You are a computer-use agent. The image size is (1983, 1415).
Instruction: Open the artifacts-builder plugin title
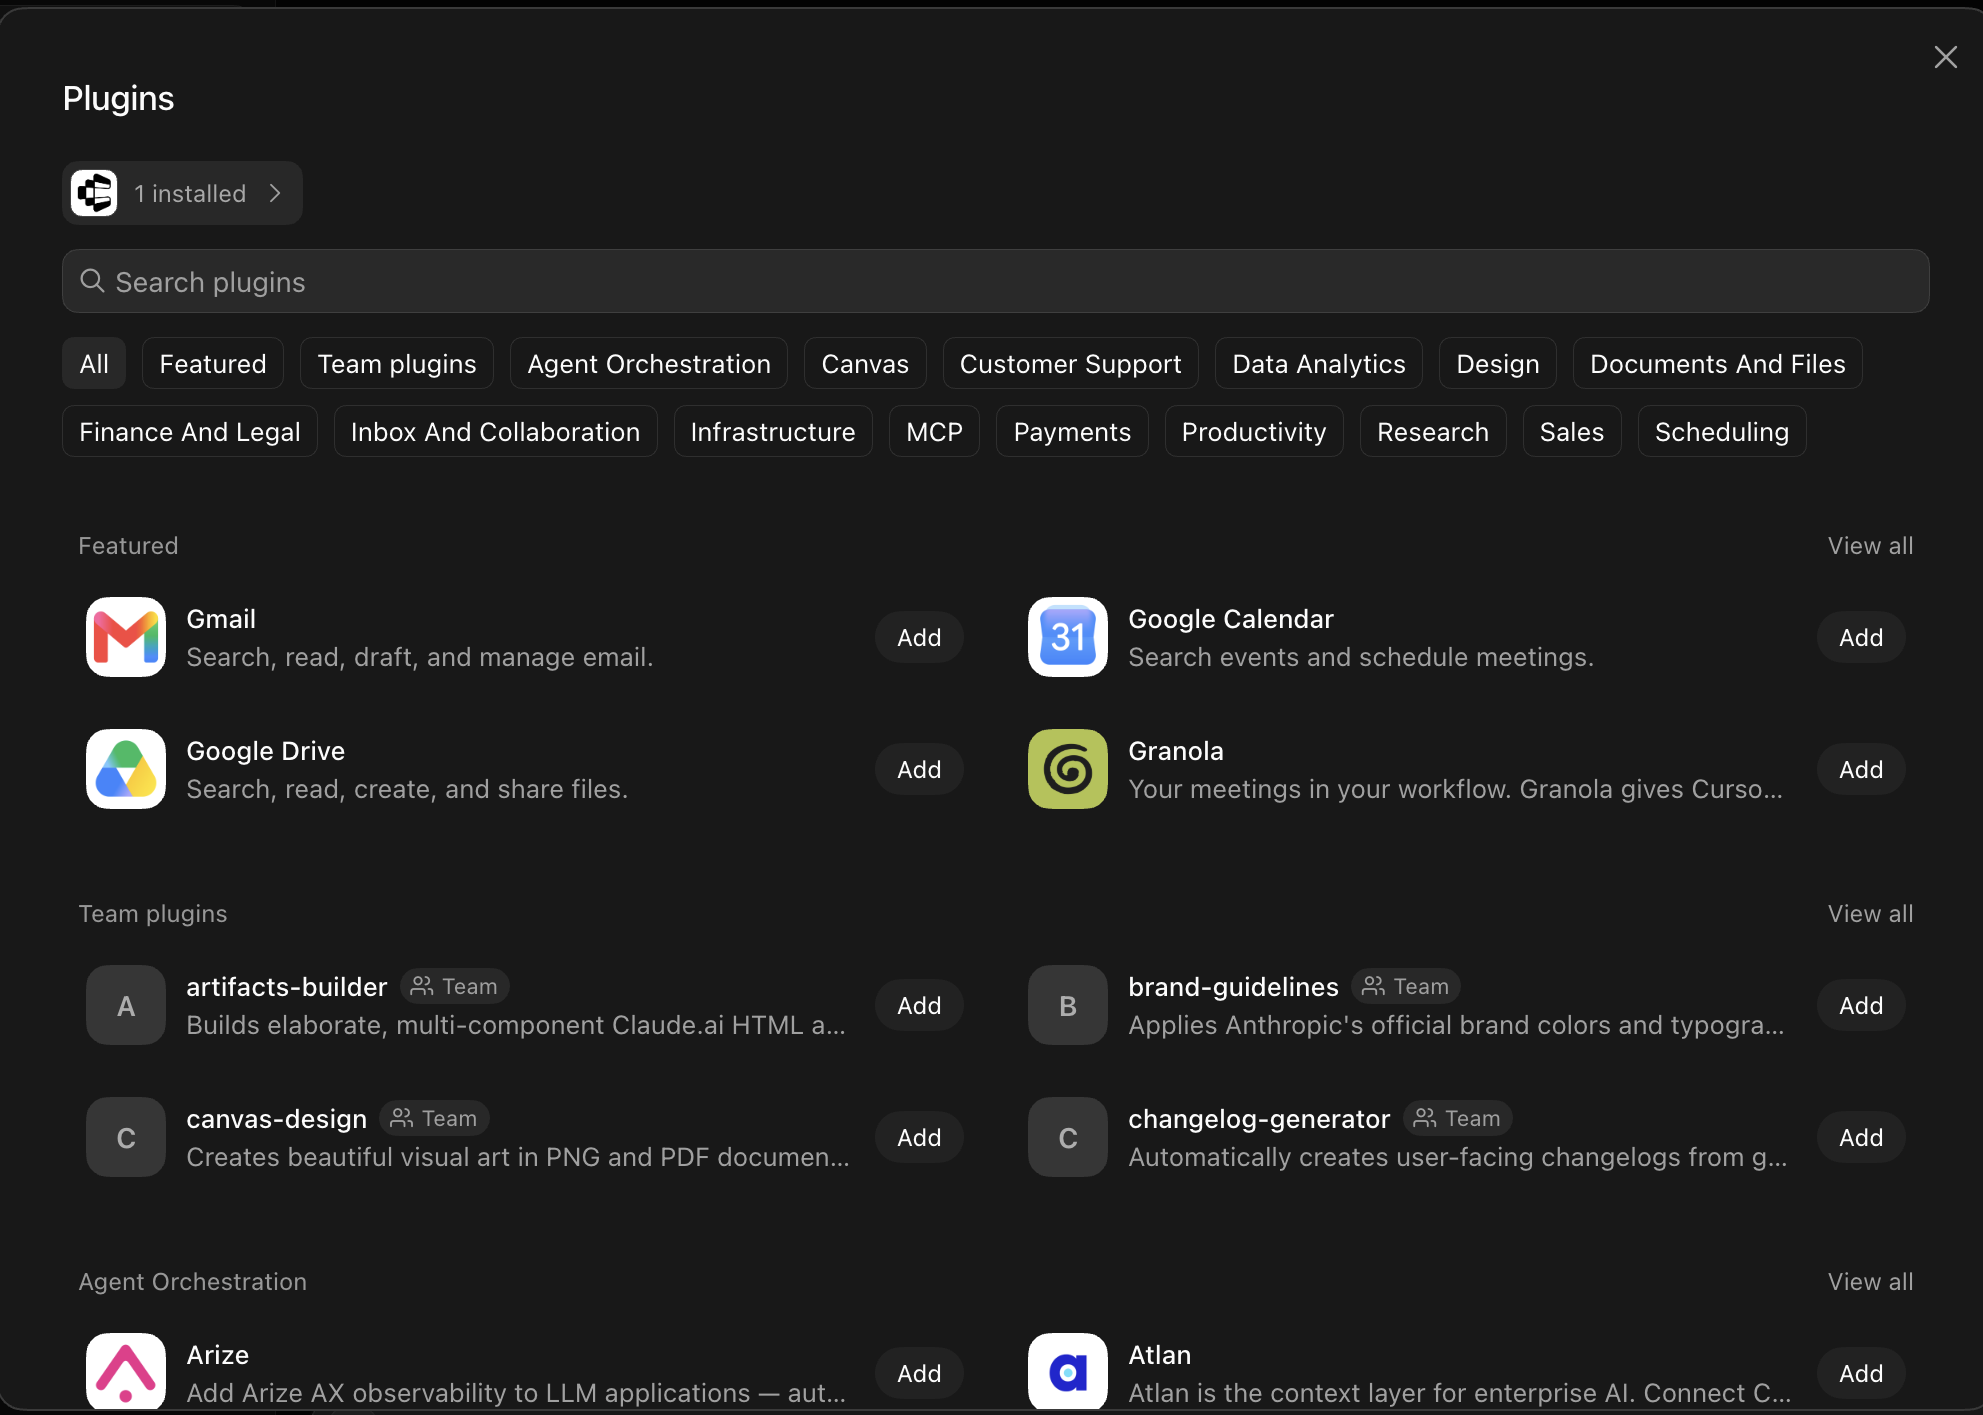click(287, 987)
